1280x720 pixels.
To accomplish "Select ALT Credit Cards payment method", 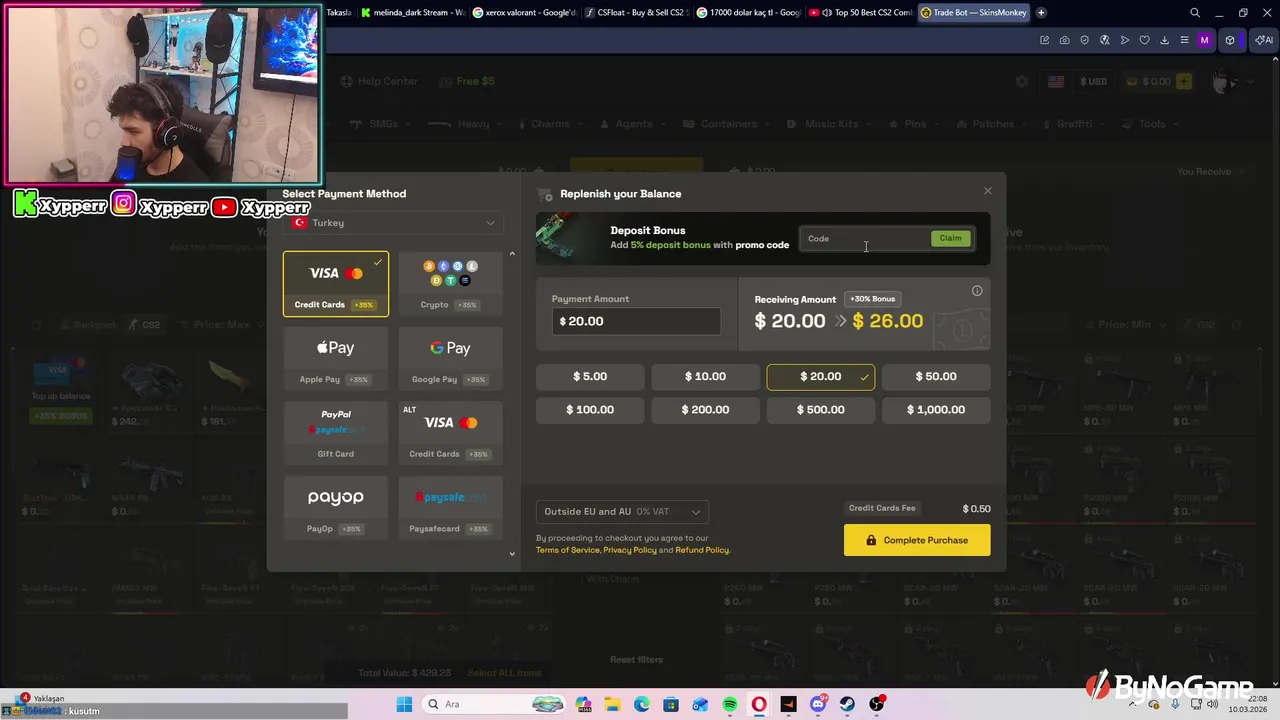I will pyautogui.click(x=450, y=433).
